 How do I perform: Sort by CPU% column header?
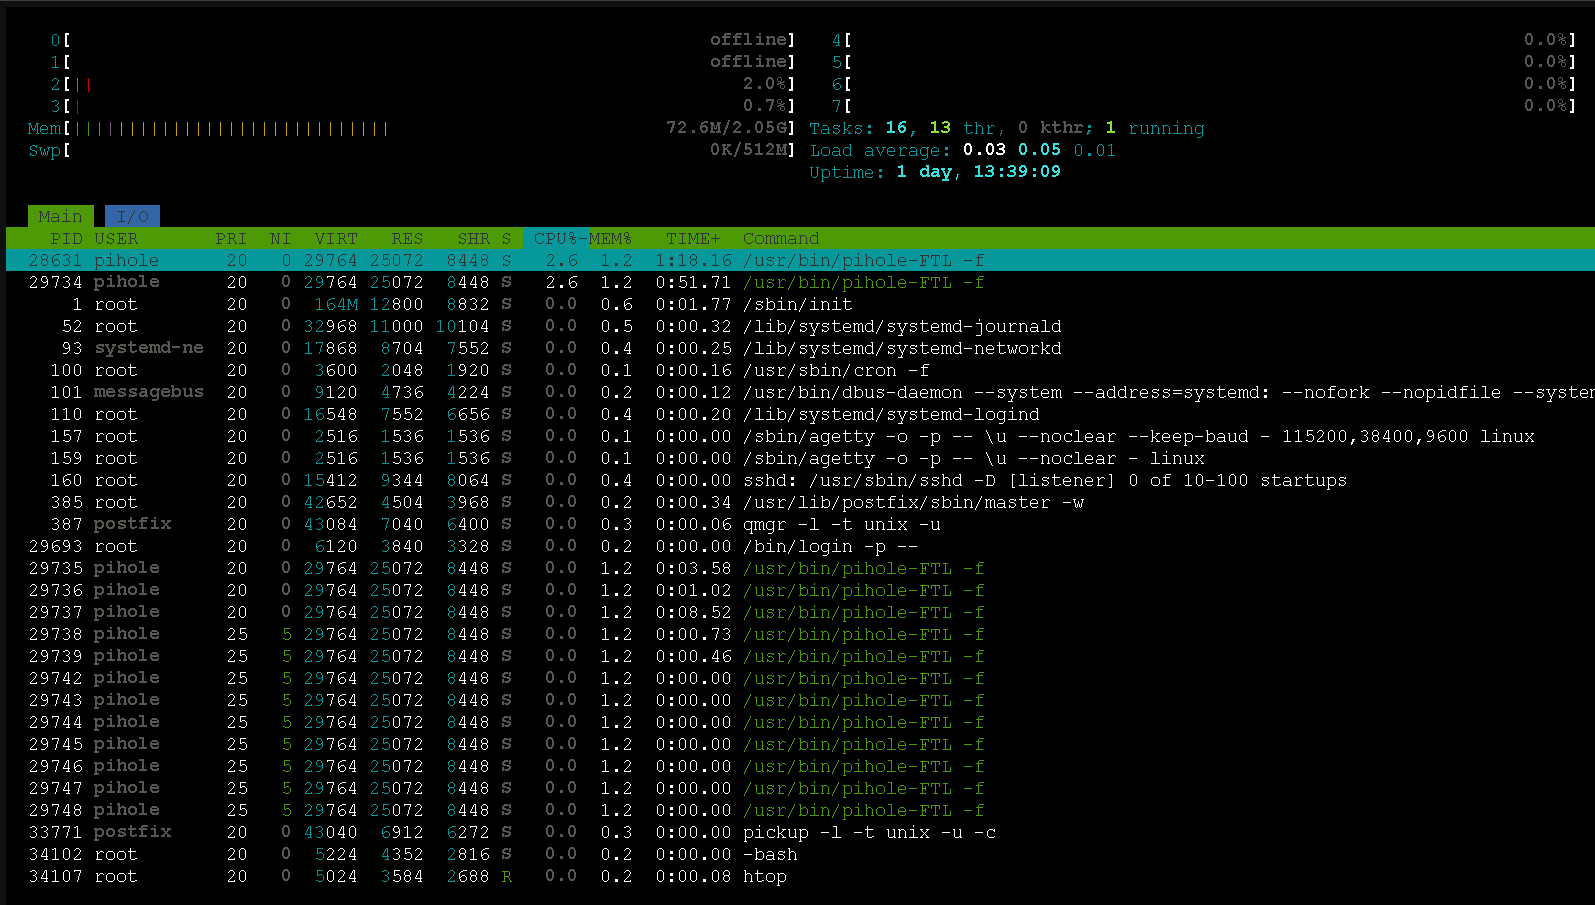point(556,238)
